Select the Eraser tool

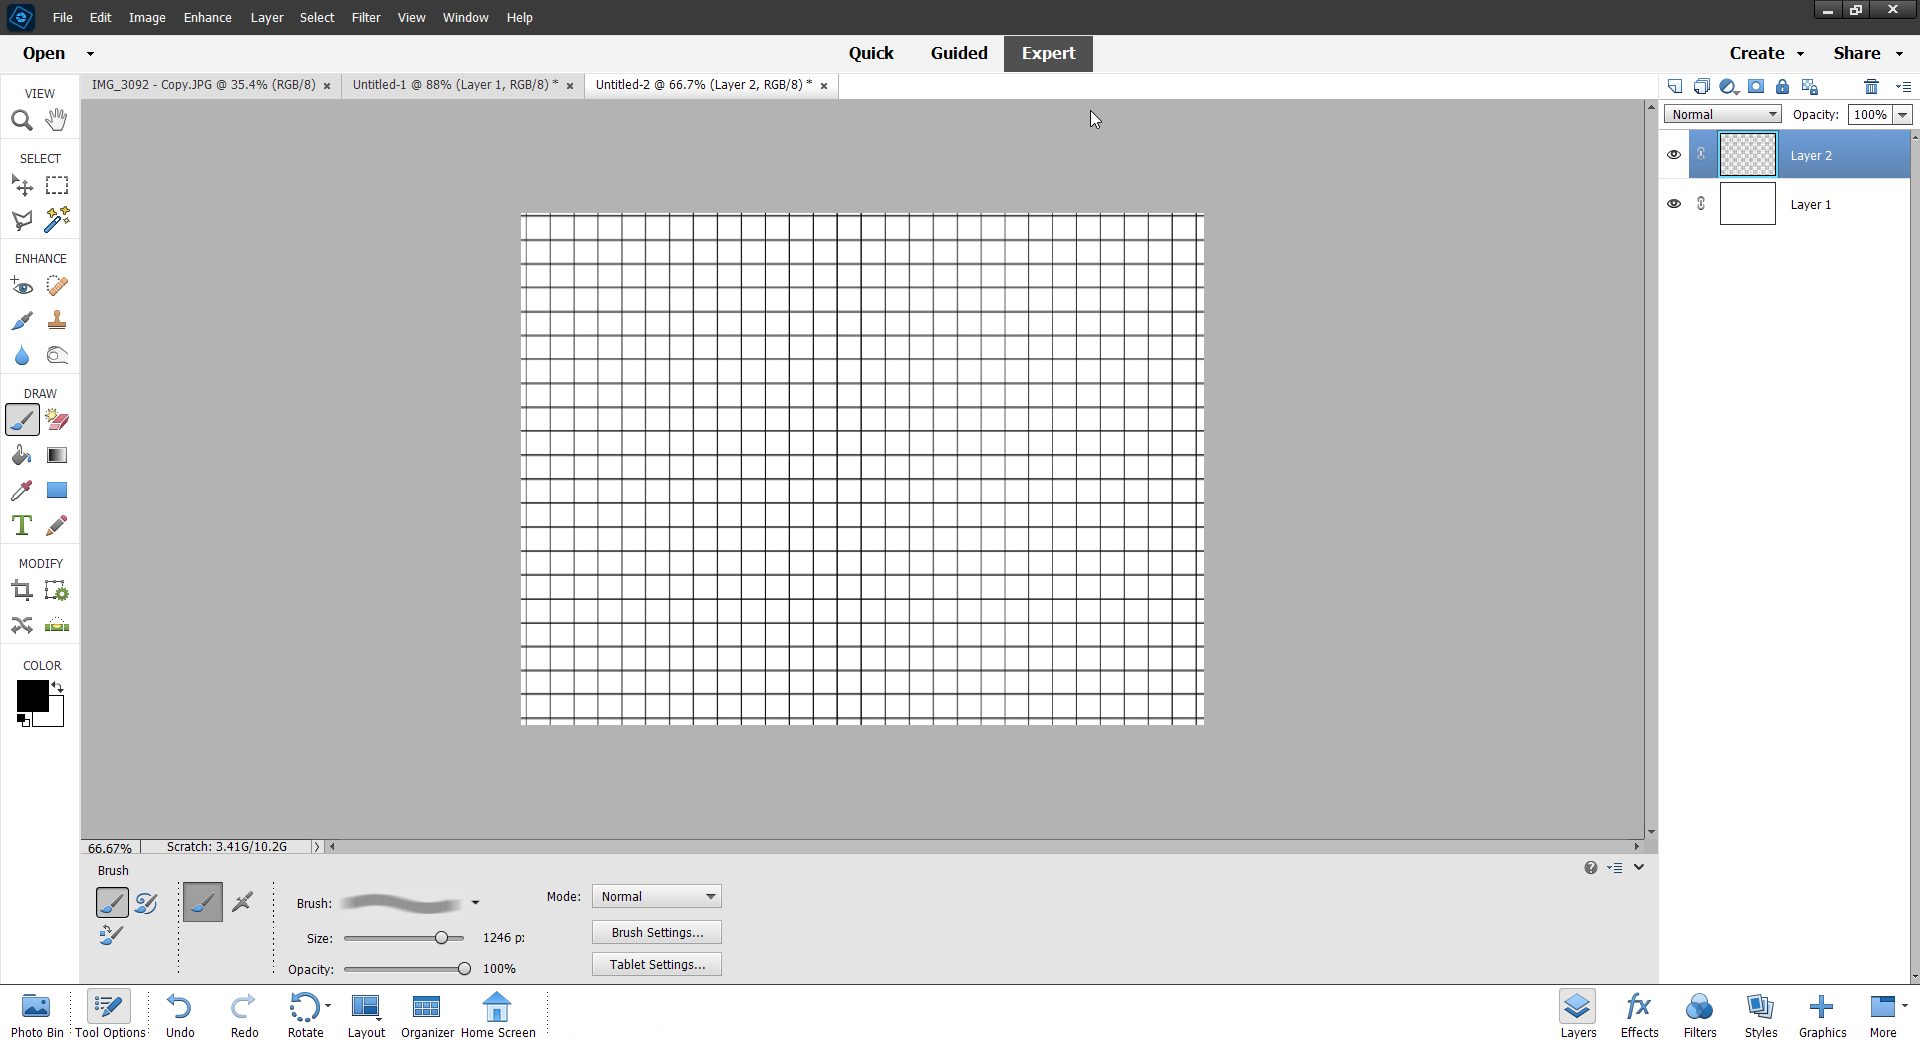click(x=57, y=420)
